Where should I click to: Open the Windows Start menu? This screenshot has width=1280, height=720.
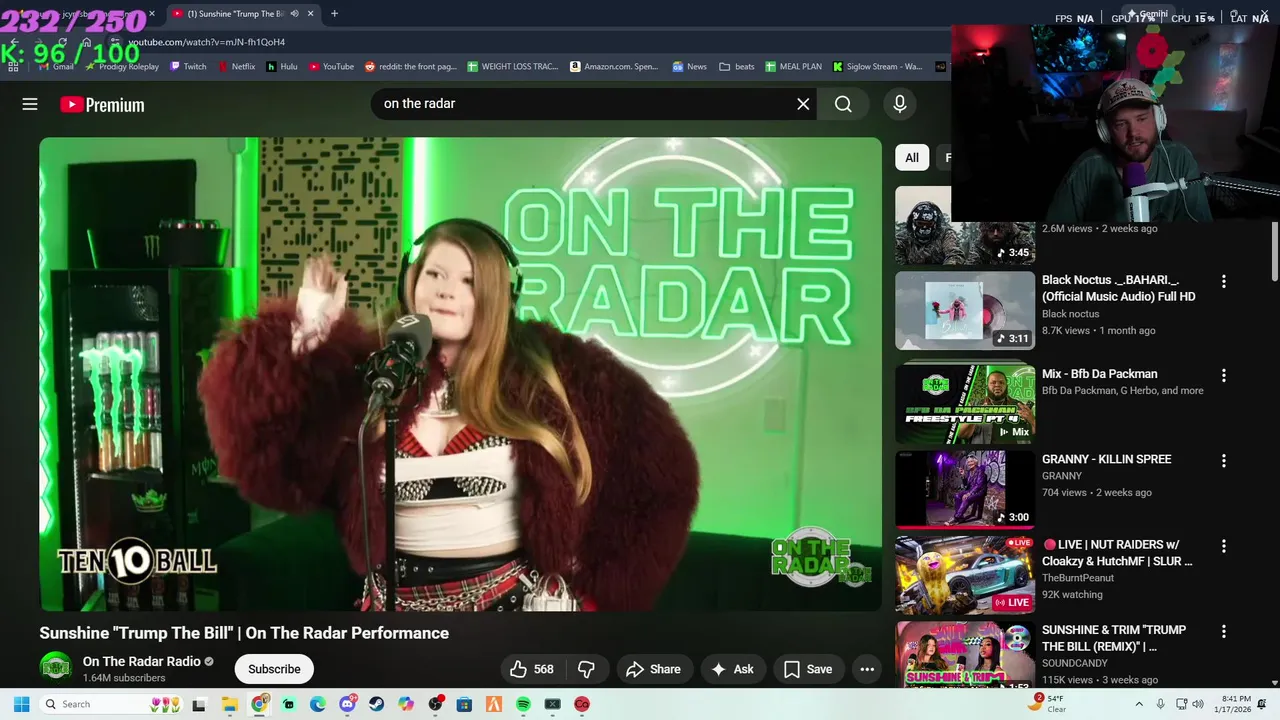pos(21,704)
